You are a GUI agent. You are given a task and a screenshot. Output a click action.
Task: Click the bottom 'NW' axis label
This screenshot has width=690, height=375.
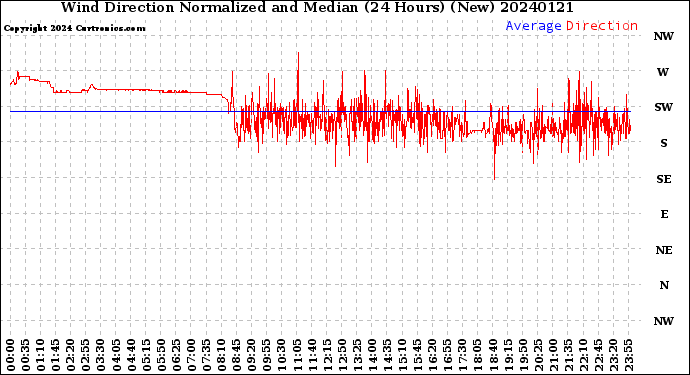pos(663,321)
